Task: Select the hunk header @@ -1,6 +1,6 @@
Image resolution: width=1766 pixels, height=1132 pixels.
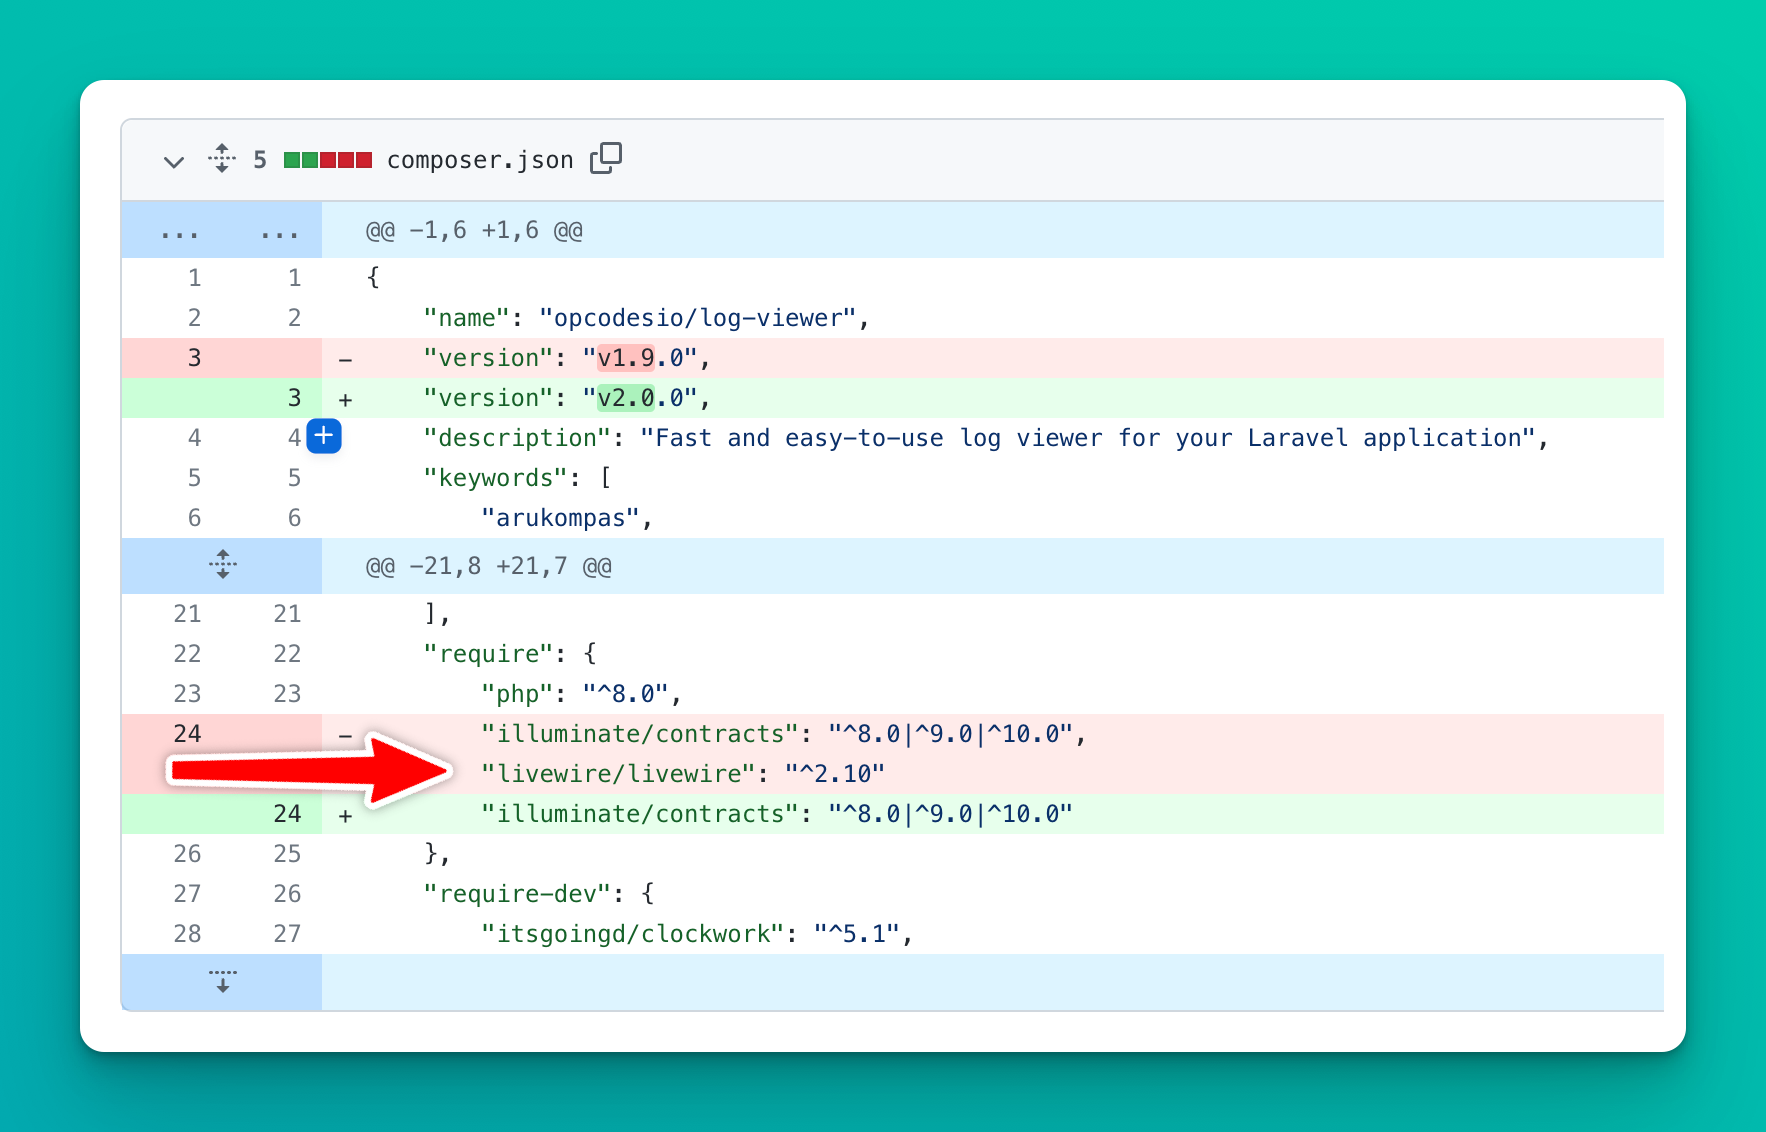Action: tap(474, 230)
